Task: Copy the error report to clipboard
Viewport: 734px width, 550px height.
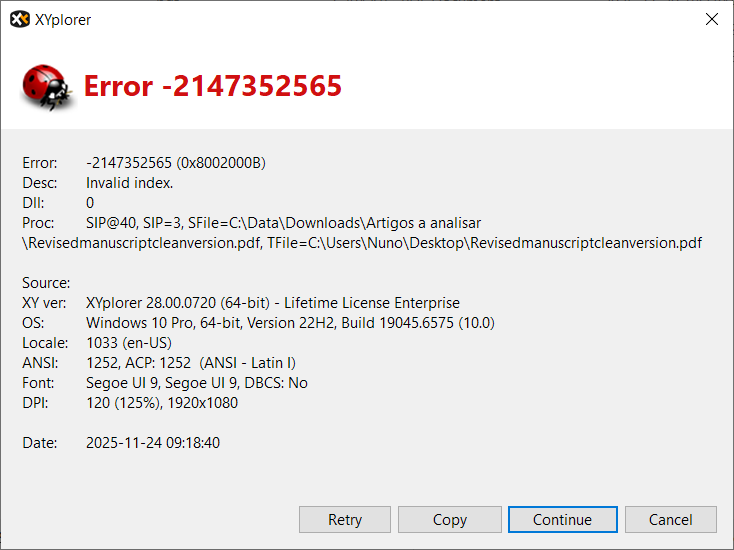Action: click(x=449, y=519)
